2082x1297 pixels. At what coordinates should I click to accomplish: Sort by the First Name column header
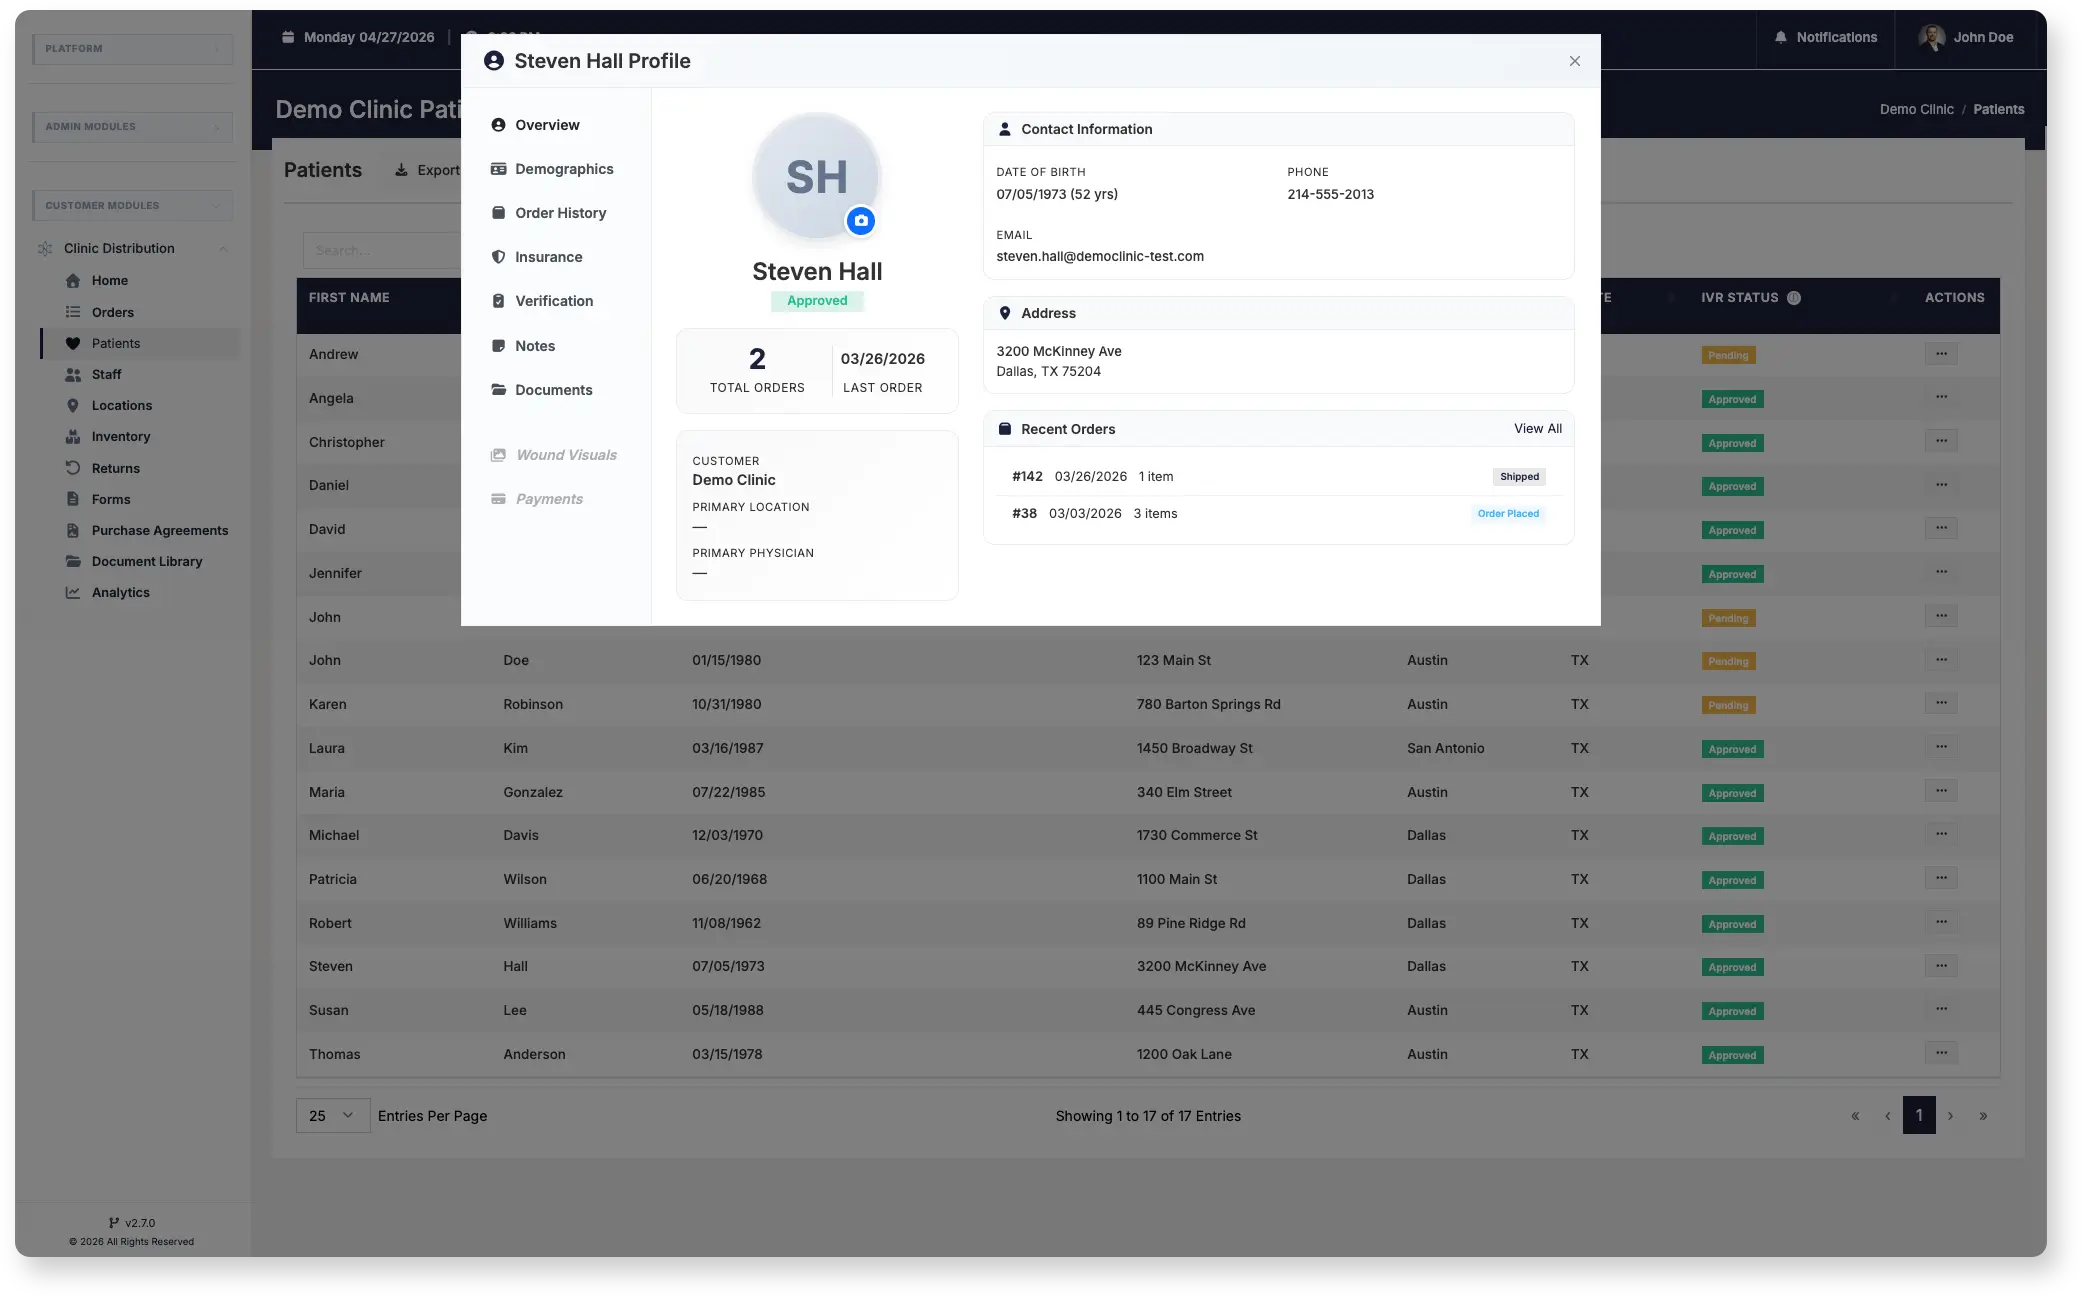tap(349, 298)
